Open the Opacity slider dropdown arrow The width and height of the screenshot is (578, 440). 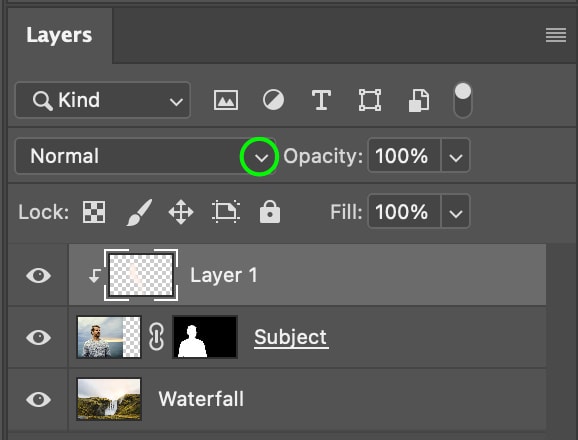(456, 156)
